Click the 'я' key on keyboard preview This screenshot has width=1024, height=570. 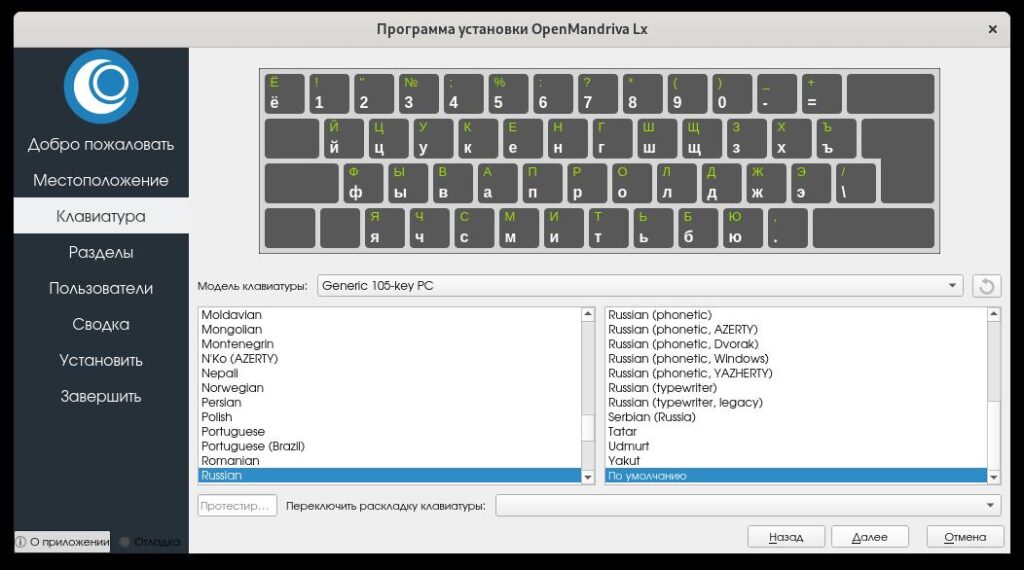coord(384,228)
